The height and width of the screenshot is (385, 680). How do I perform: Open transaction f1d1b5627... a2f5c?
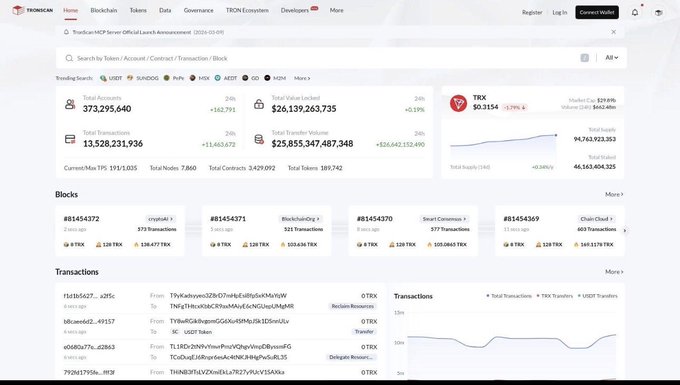(x=89, y=296)
